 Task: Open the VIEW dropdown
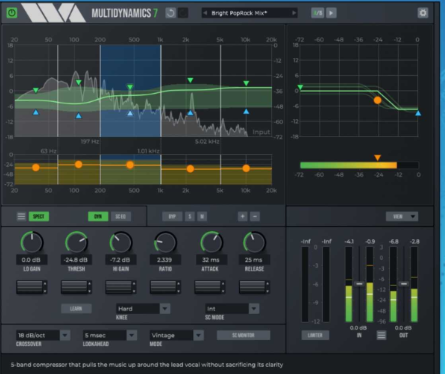pos(402,216)
